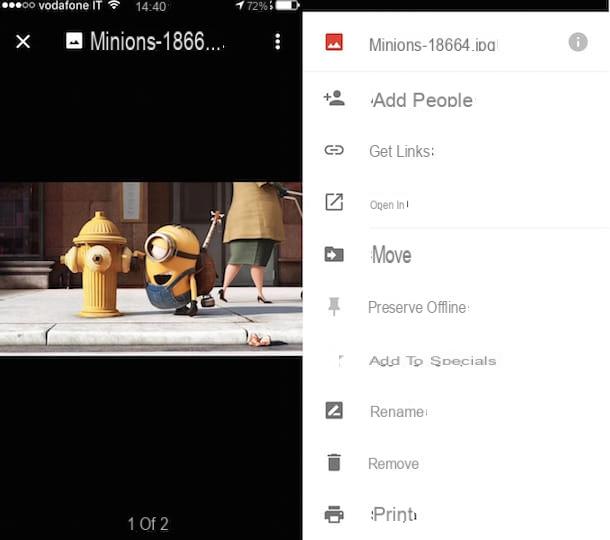The width and height of the screenshot is (610, 540).
Task: Select Rename
Action: [x=398, y=412]
